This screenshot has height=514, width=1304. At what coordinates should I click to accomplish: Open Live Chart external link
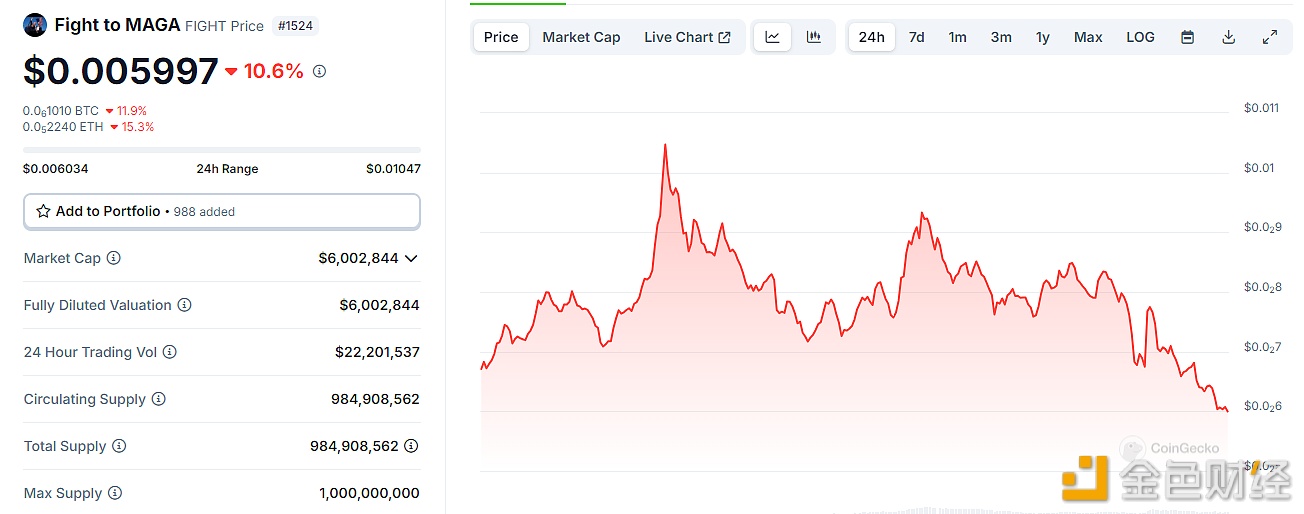pyautogui.click(x=687, y=37)
